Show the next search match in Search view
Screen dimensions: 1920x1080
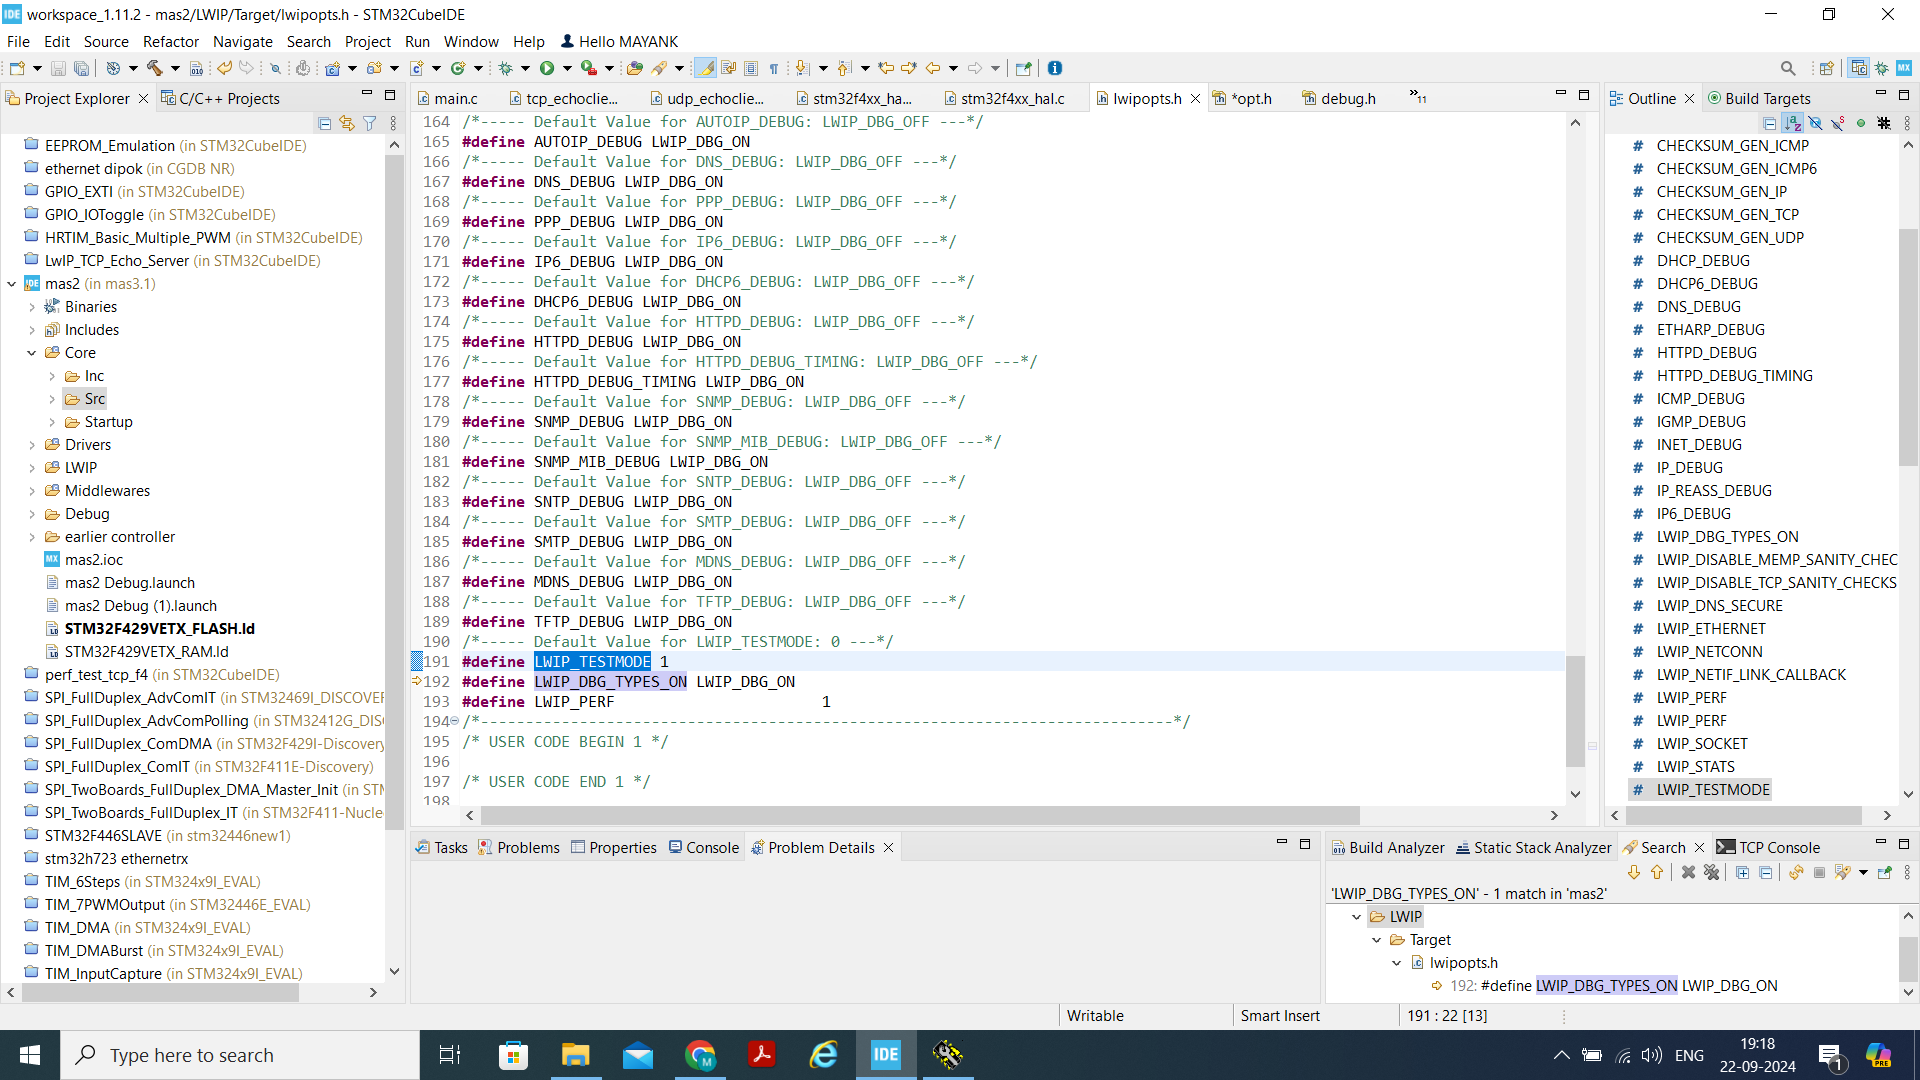point(1634,873)
